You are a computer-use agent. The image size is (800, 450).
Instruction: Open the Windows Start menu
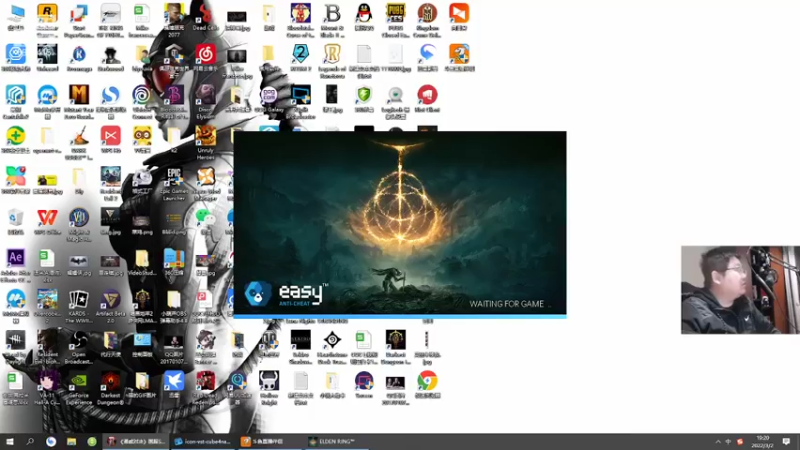10,441
